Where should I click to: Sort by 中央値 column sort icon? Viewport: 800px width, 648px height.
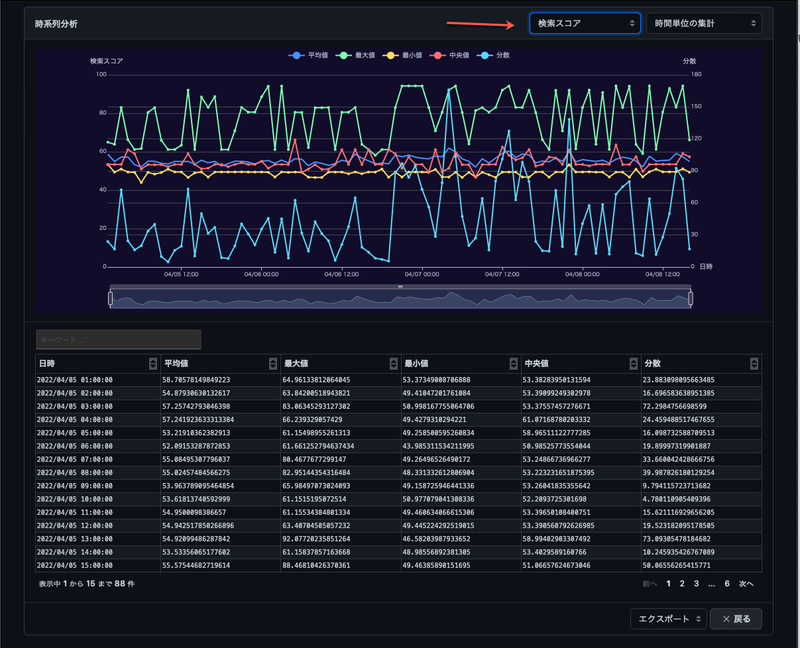click(633, 364)
